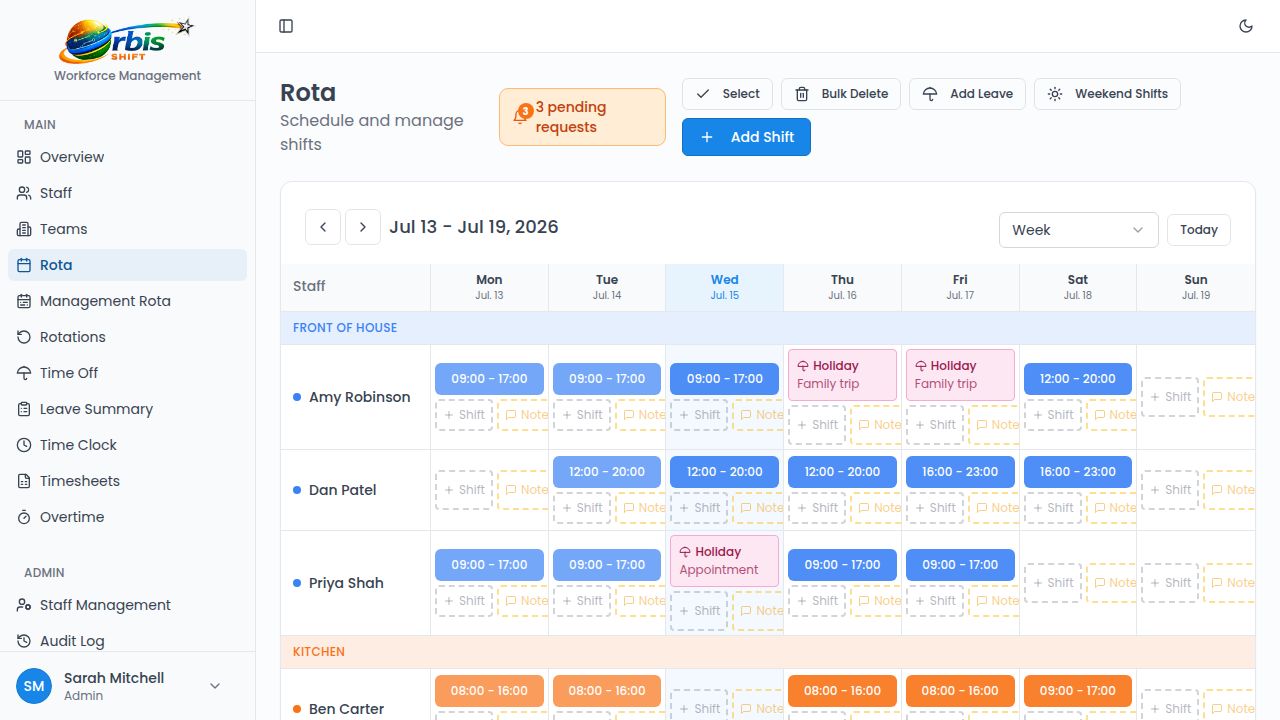Open Priya Shah's Holiday Appointment entry
This screenshot has height=720, width=1280.
click(724, 561)
